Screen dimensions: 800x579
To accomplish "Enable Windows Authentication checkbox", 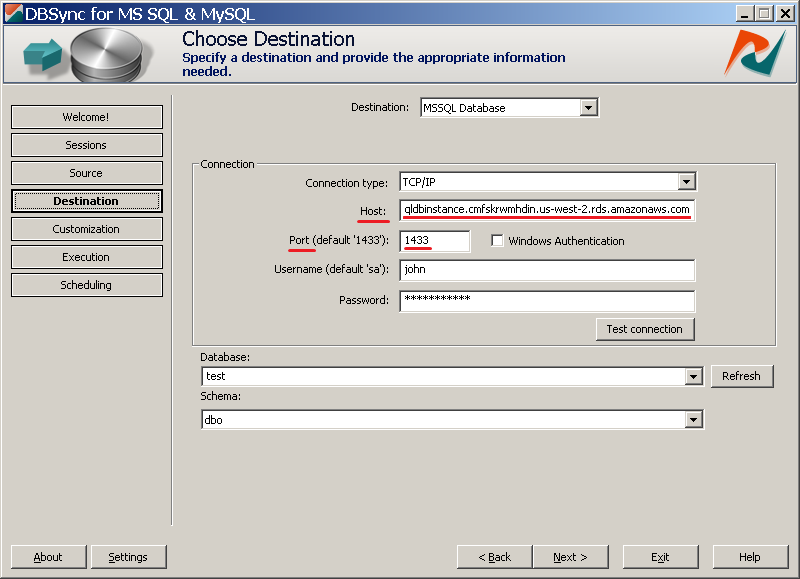I will [497, 240].
